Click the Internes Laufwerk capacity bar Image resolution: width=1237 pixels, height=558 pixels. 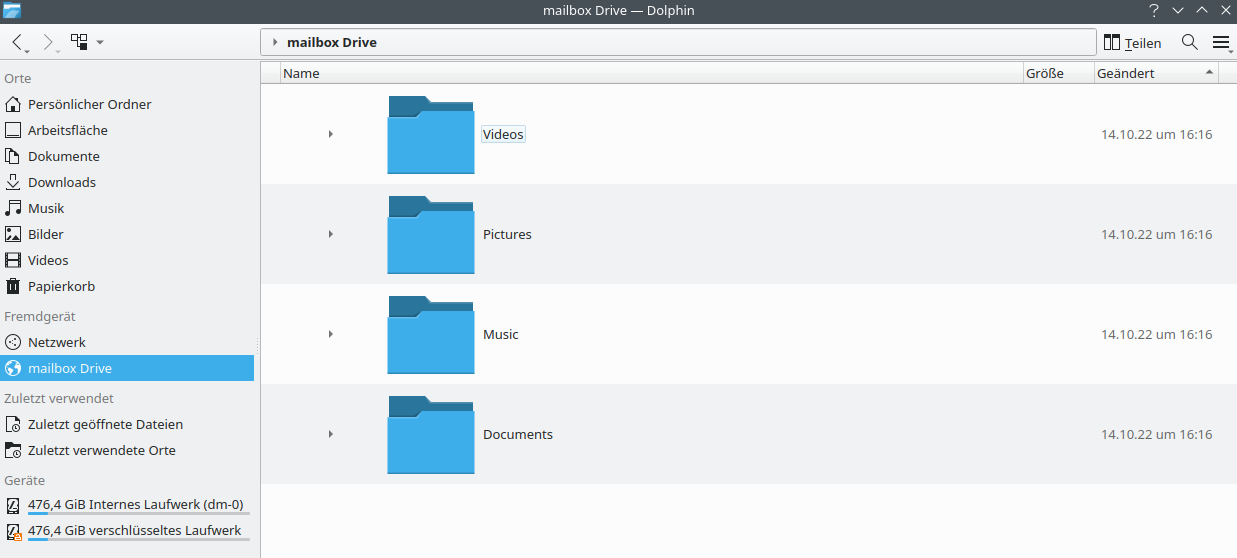point(138,514)
